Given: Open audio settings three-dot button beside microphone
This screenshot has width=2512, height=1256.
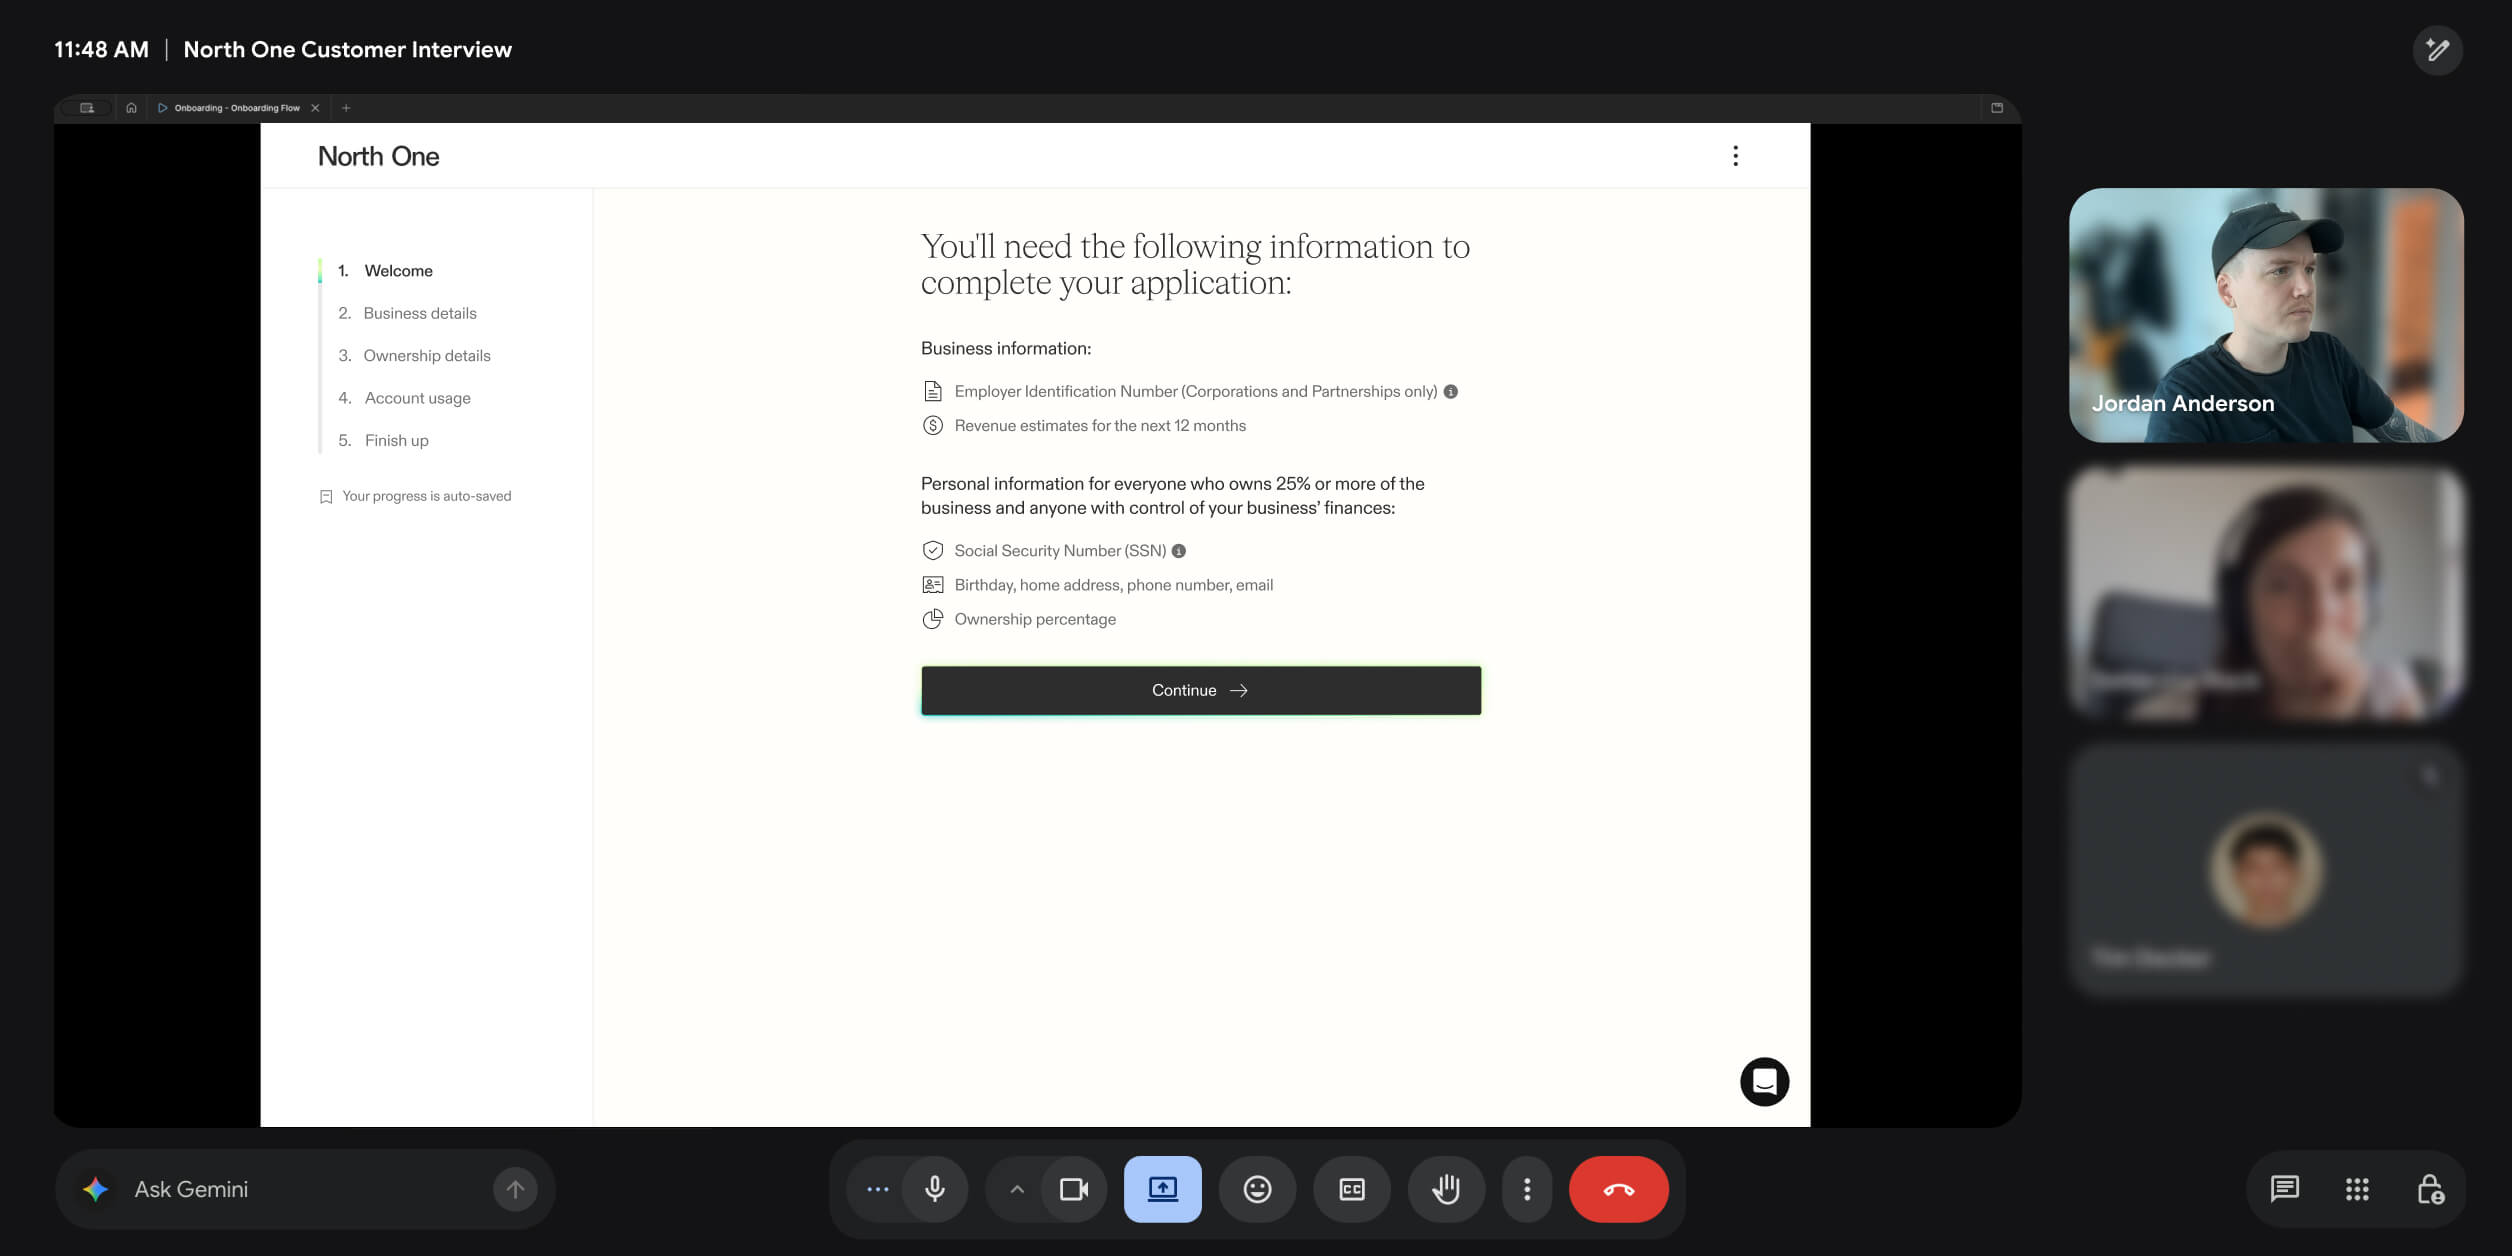Looking at the screenshot, I should pos(877,1189).
